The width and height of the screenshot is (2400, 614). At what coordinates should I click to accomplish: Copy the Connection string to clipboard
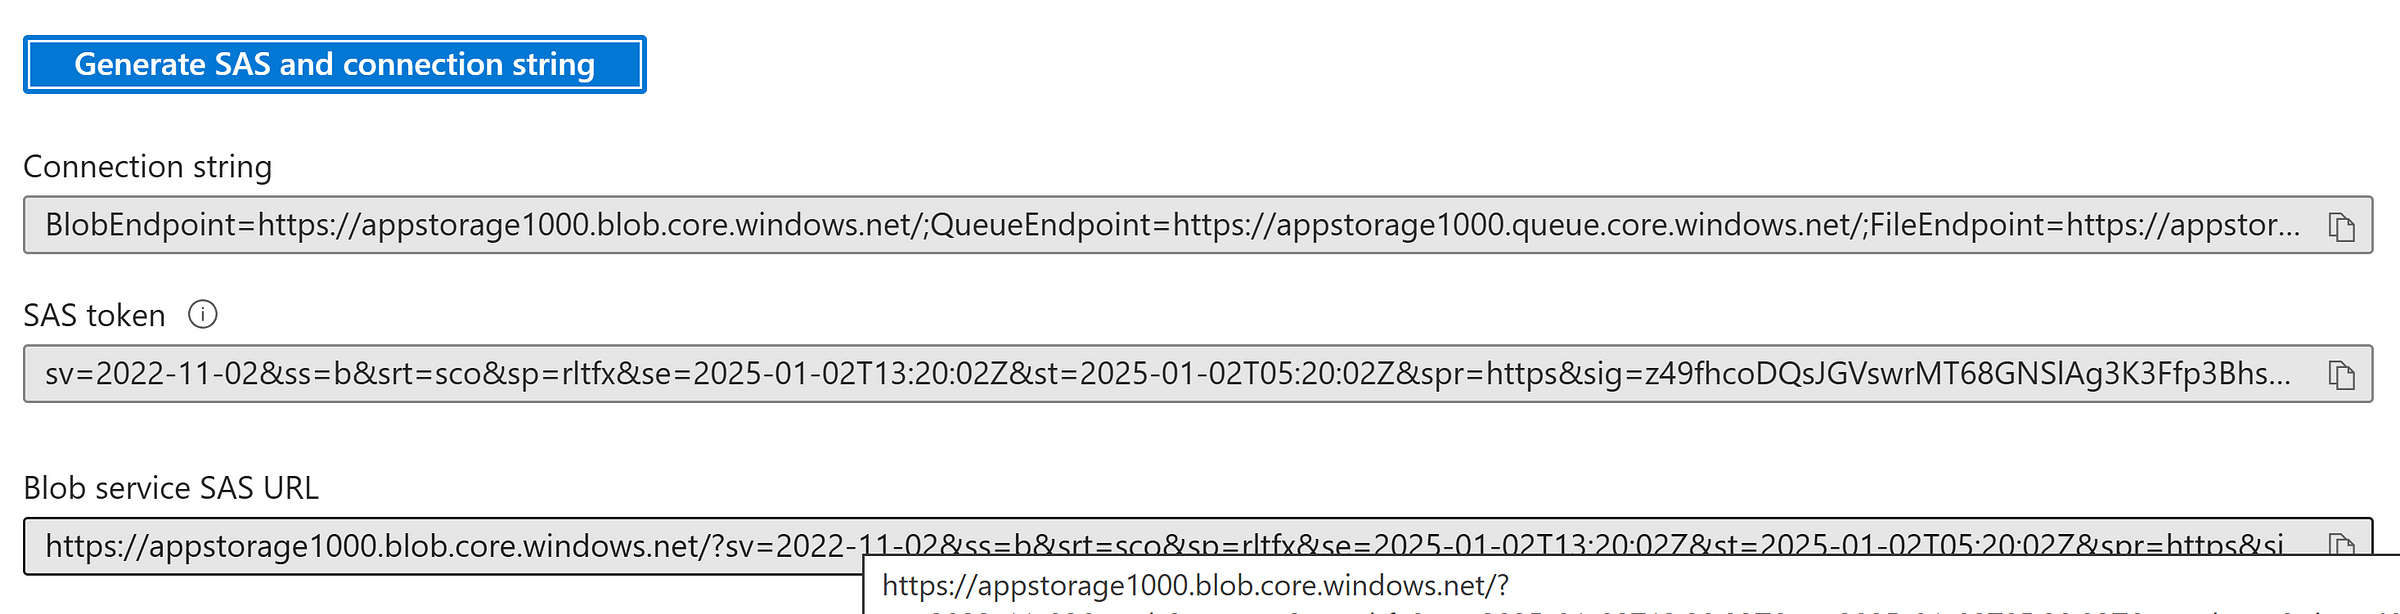click(x=2341, y=226)
